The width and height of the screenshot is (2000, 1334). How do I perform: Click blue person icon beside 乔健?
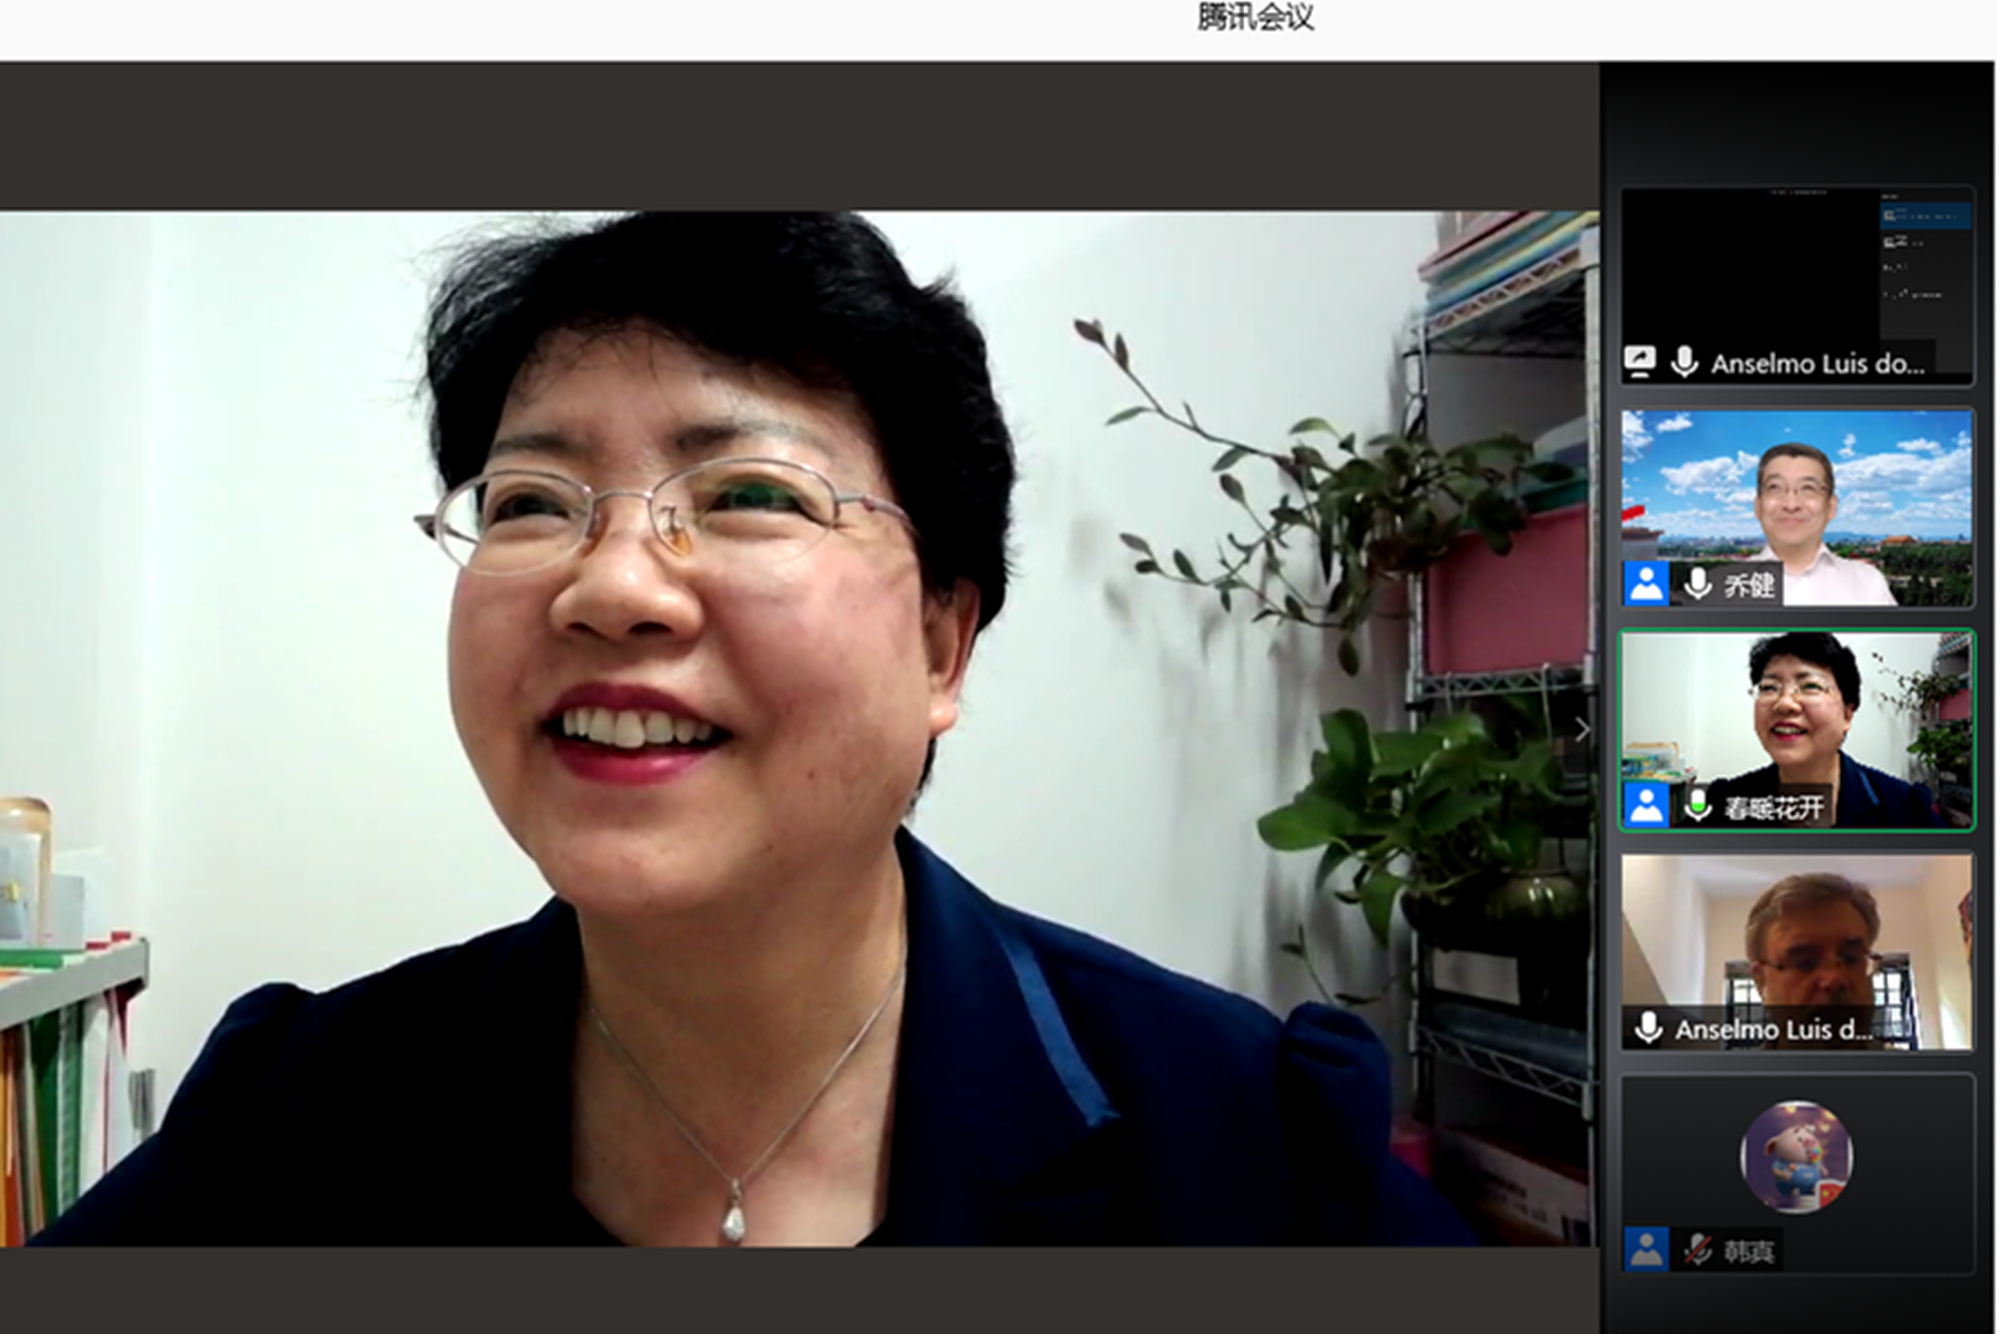click(1646, 584)
